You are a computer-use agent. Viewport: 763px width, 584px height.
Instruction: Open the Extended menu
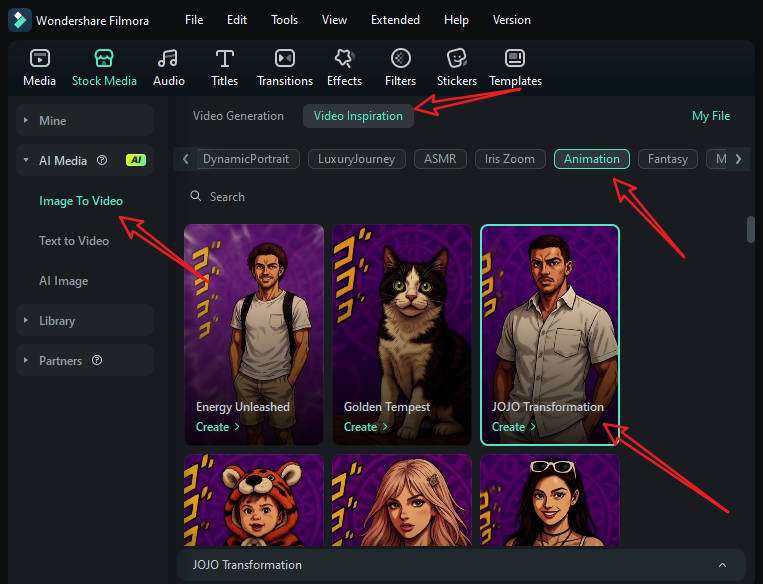tap(395, 20)
